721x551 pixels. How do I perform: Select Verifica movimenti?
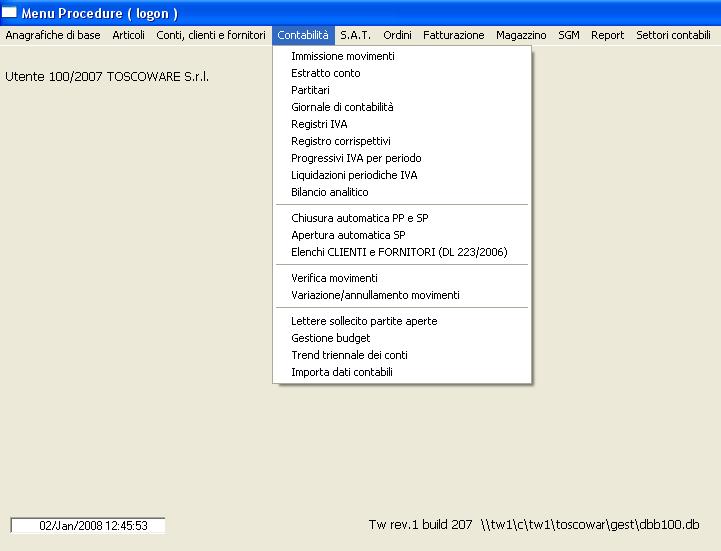[402, 278]
